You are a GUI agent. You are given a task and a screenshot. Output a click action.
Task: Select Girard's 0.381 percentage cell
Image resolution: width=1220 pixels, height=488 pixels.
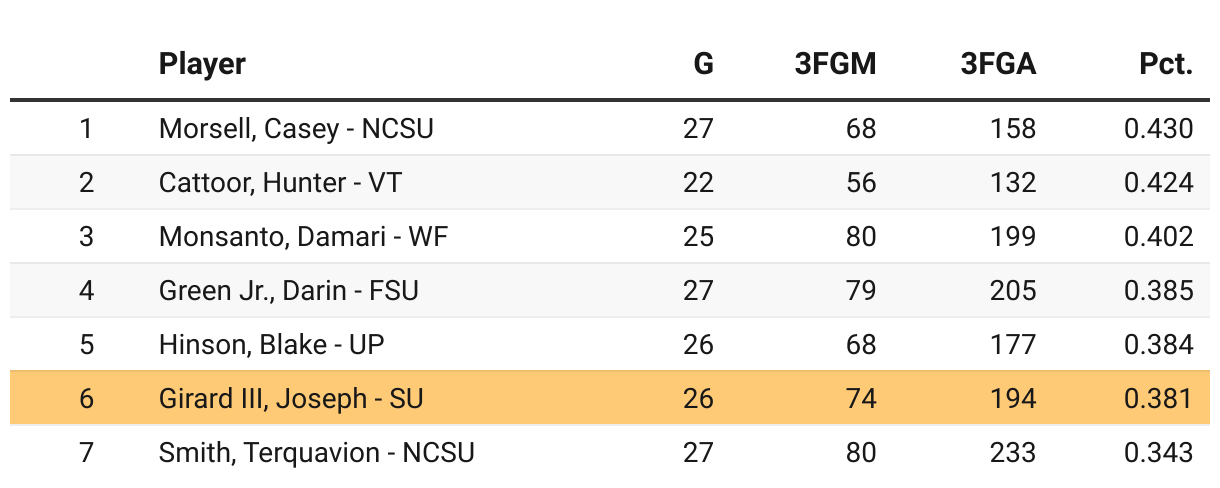tap(1158, 398)
